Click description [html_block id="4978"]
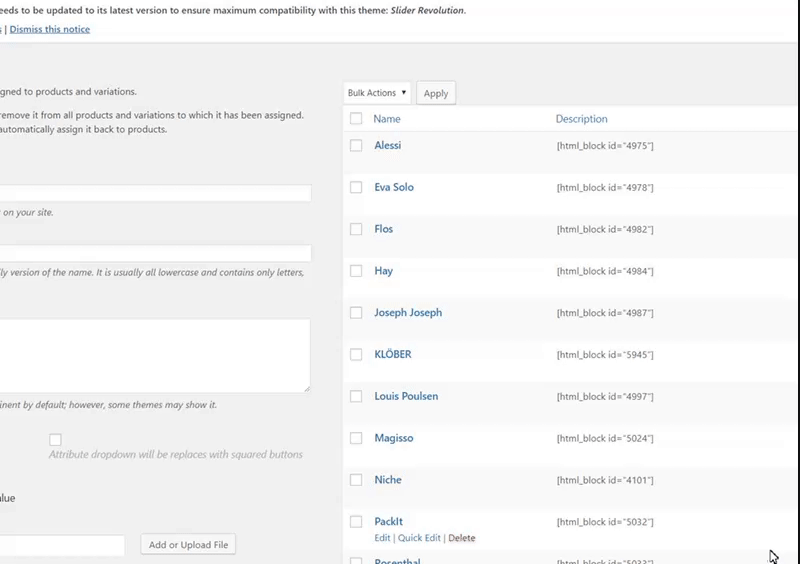Image resolution: width=800 pixels, height=564 pixels. pyautogui.click(x=605, y=188)
